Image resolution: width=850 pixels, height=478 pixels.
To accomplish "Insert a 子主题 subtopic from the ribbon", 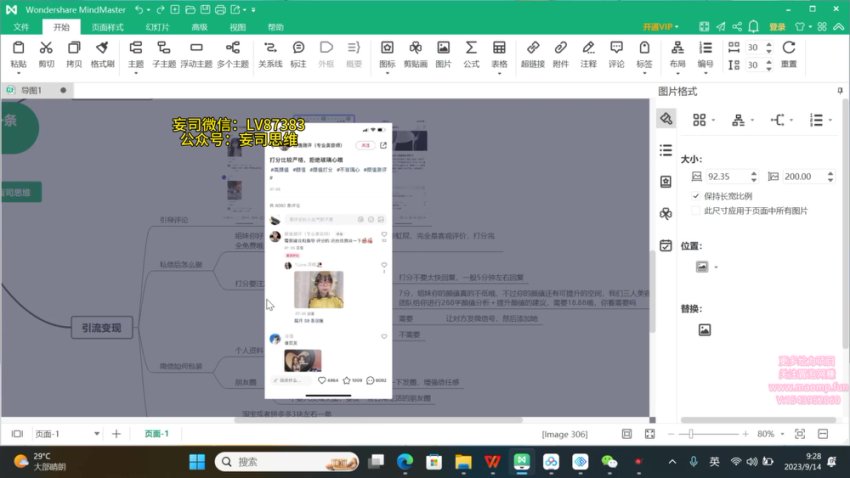I will [x=164, y=53].
